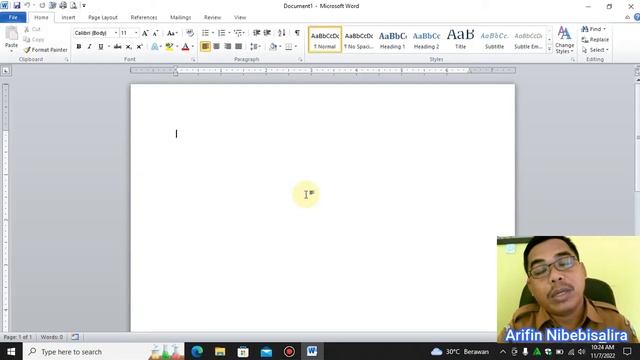The width and height of the screenshot is (640, 360).
Task: Click the Shrink Font icon
Action: tap(156, 33)
